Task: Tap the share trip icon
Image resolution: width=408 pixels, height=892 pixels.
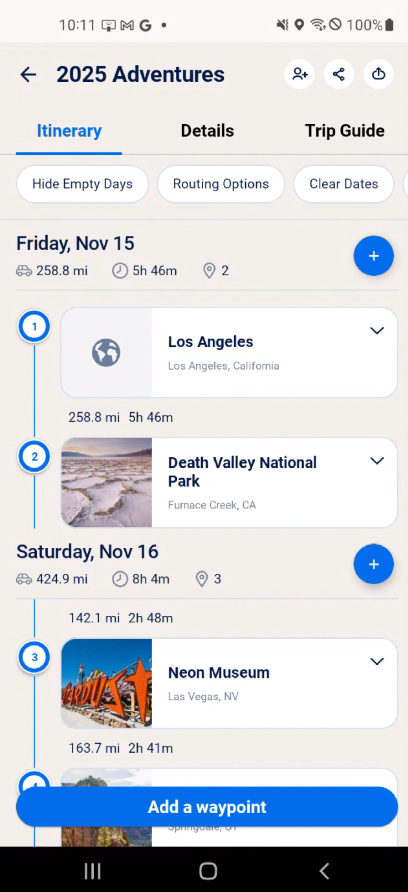Action: pyautogui.click(x=339, y=74)
